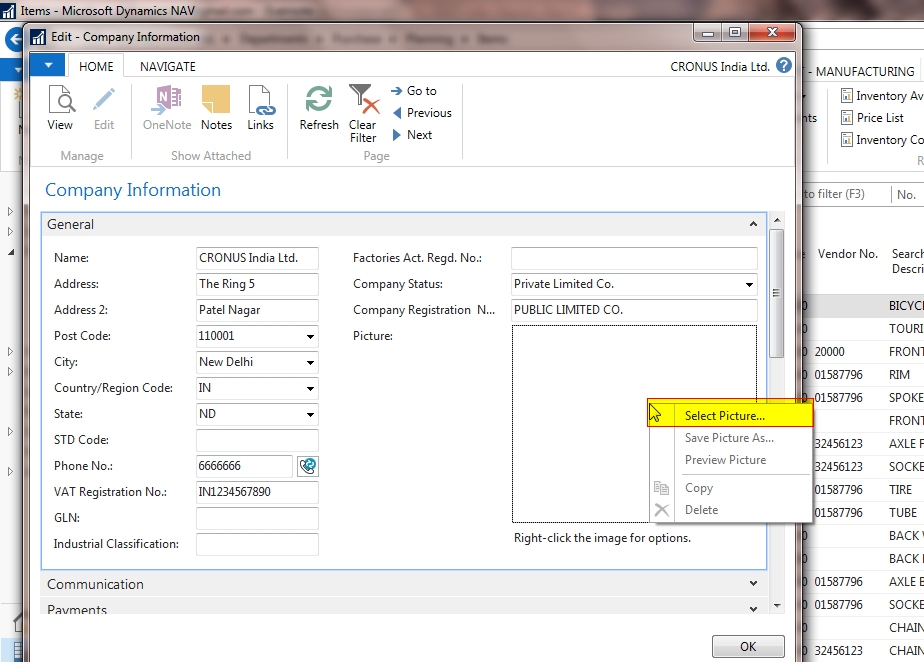
Task: Collapse the General FastTab
Action: coord(753,224)
